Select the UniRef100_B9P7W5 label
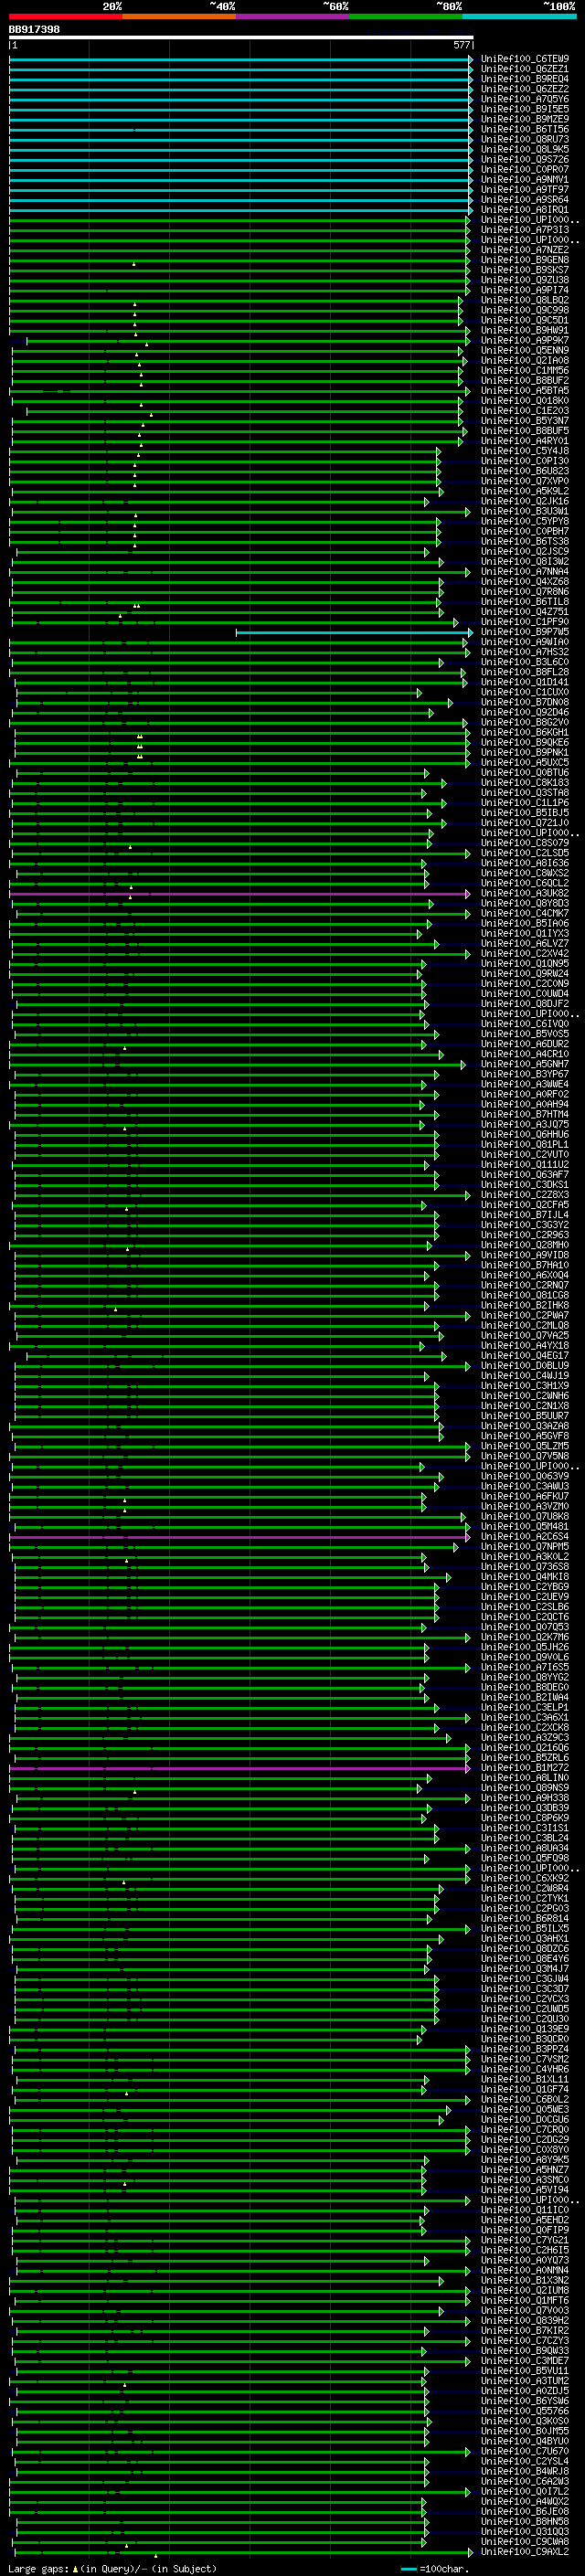The height and width of the screenshot is (2576, 585). point(524,632)
